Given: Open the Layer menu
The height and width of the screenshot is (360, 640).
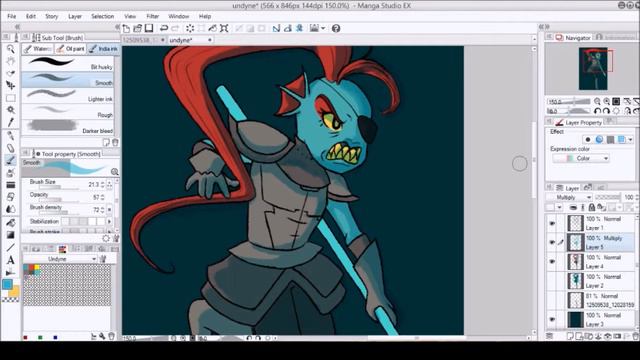Looking at the screenshot, I should [x=75, y=16].
